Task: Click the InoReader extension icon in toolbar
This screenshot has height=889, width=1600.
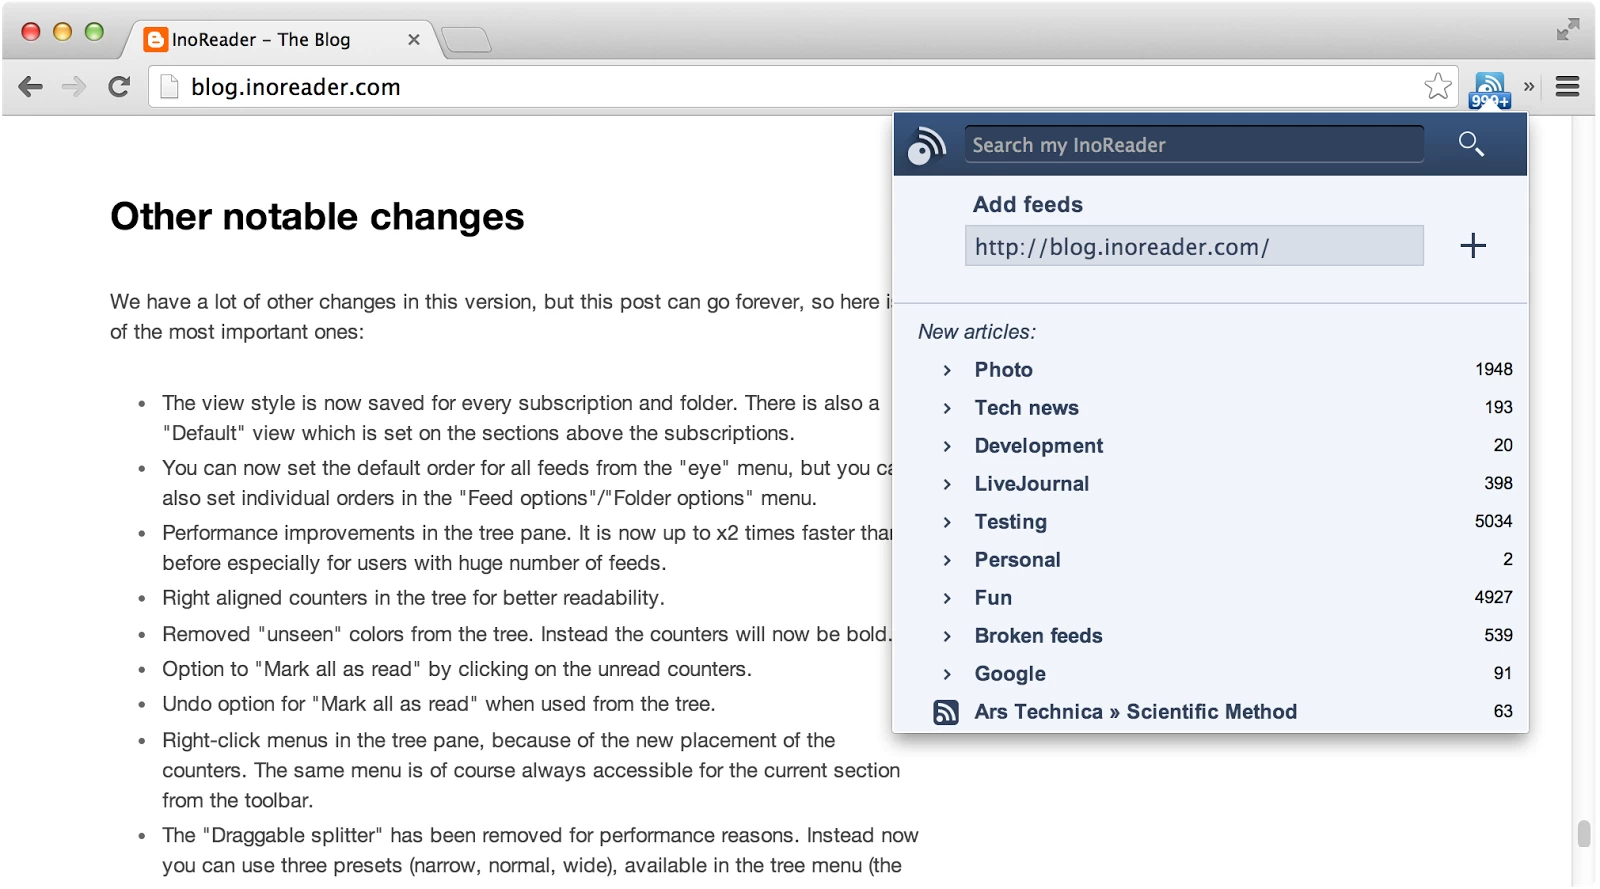Action: click(1489, 89)
